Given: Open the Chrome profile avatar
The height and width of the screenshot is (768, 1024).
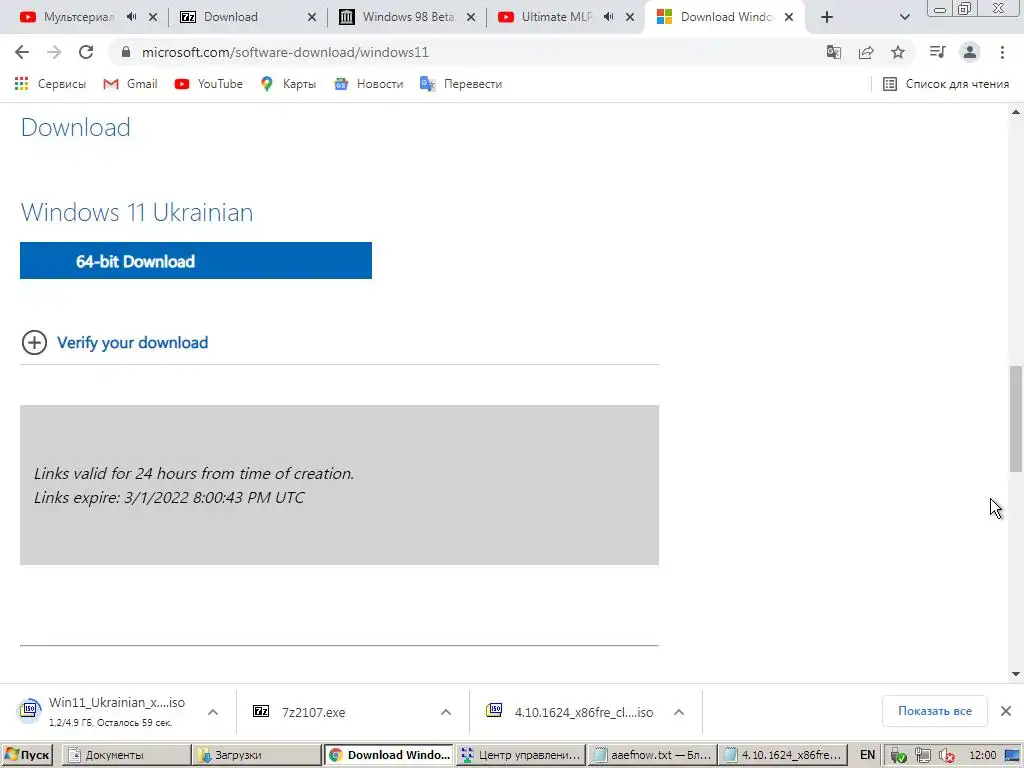Looking at the screenshot, I should (x=970, y=52).
